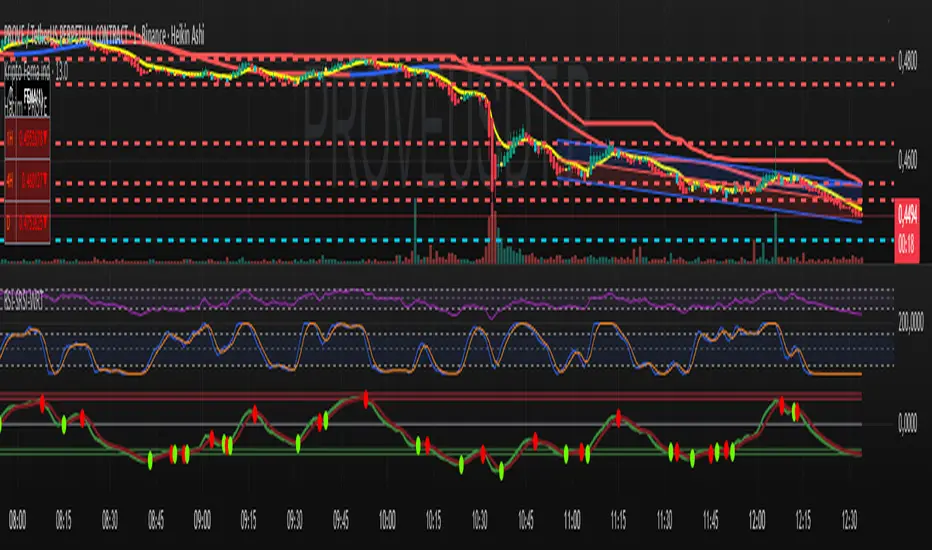Click the 11:15 time axis label
This screenshot has width=932, height=550.
618,521
